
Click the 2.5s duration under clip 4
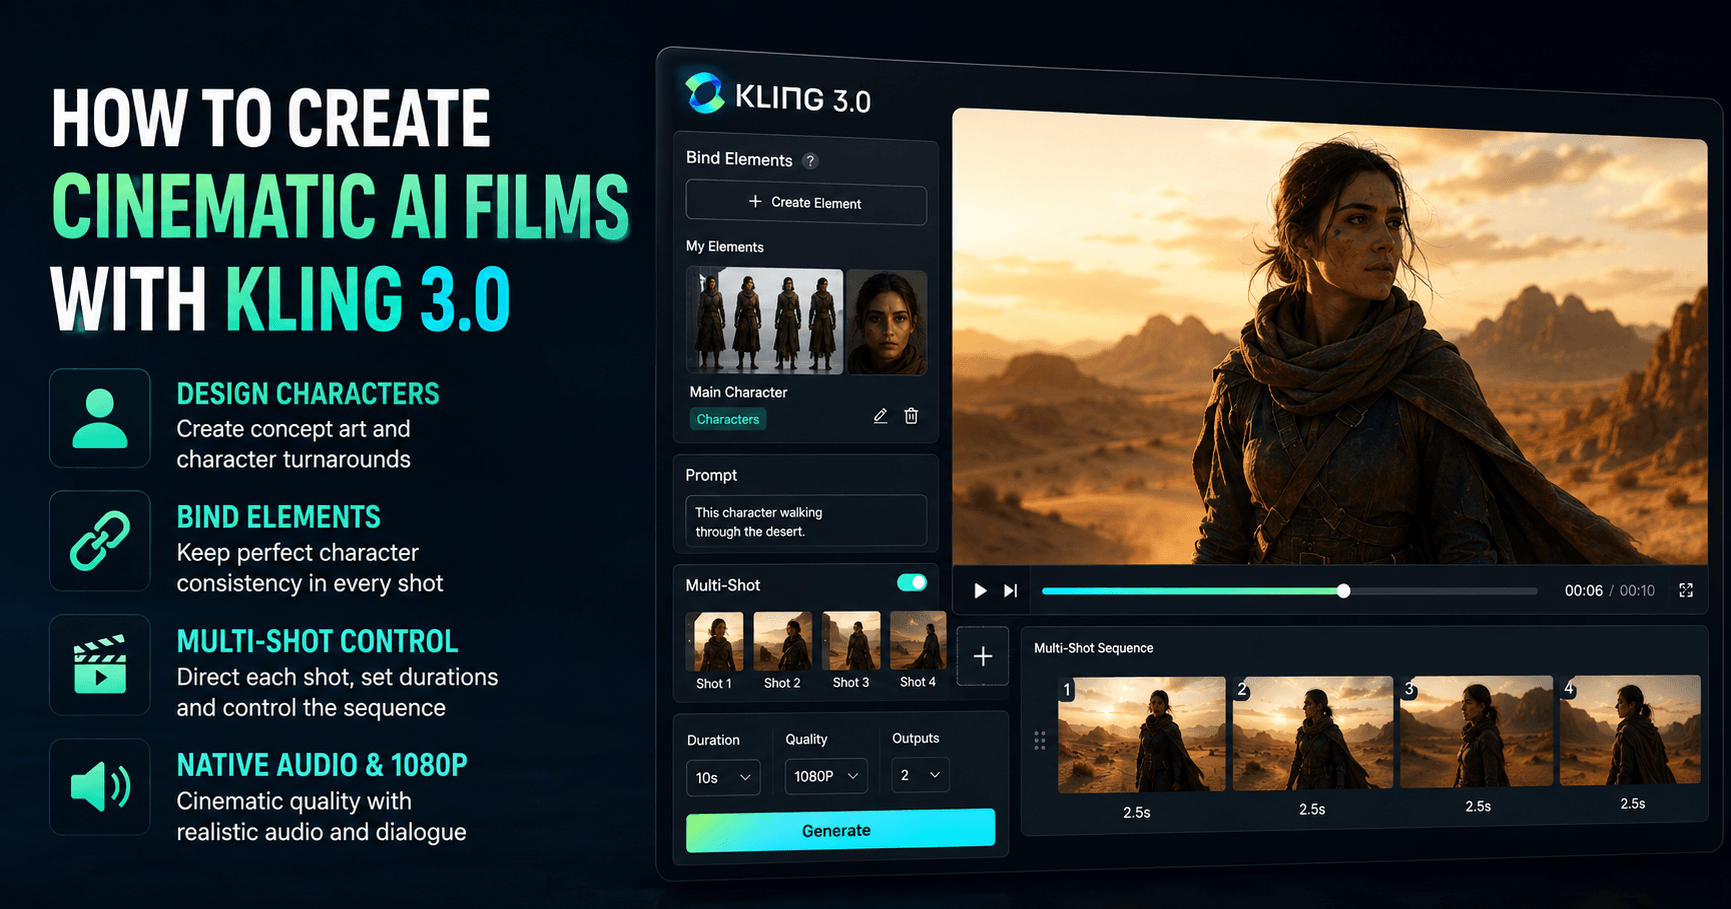[1633, 803]
